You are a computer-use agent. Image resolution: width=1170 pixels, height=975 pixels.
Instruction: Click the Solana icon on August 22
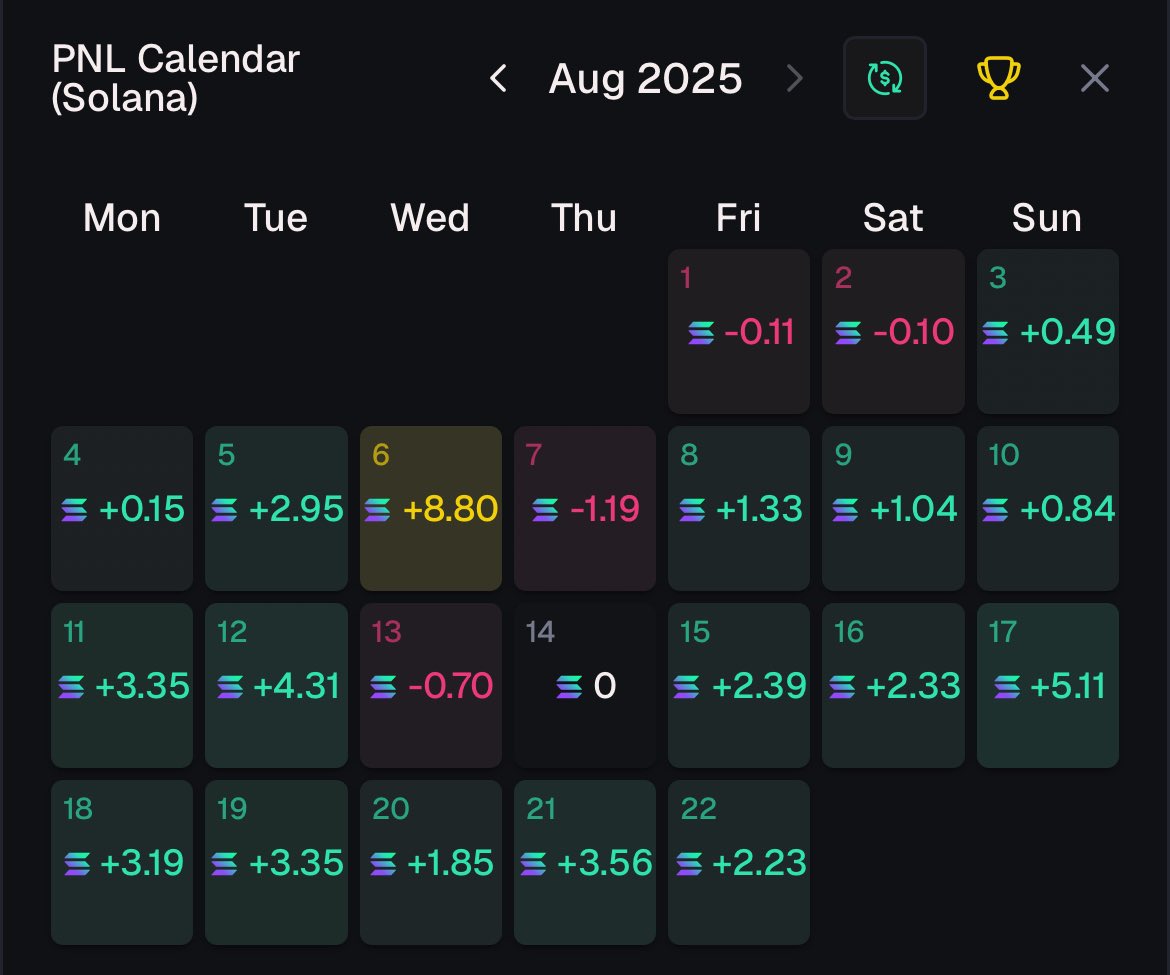[x=689, y=864]
